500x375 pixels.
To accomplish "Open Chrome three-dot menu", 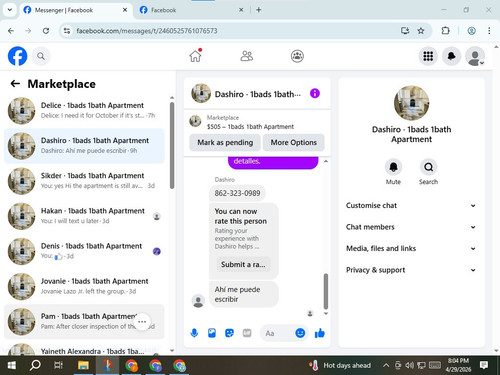I will (x=489, y=31).
